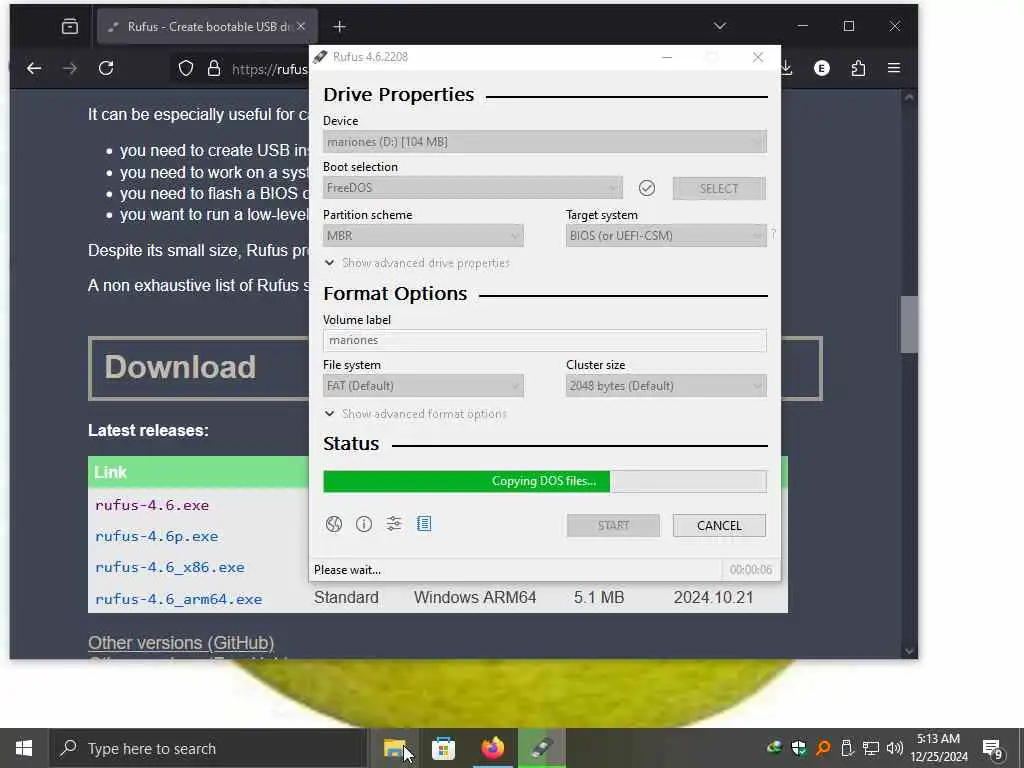This screenshot has height=768, width=1024.
Task: Click the orange magnifier tray icon
Action: 823,748
